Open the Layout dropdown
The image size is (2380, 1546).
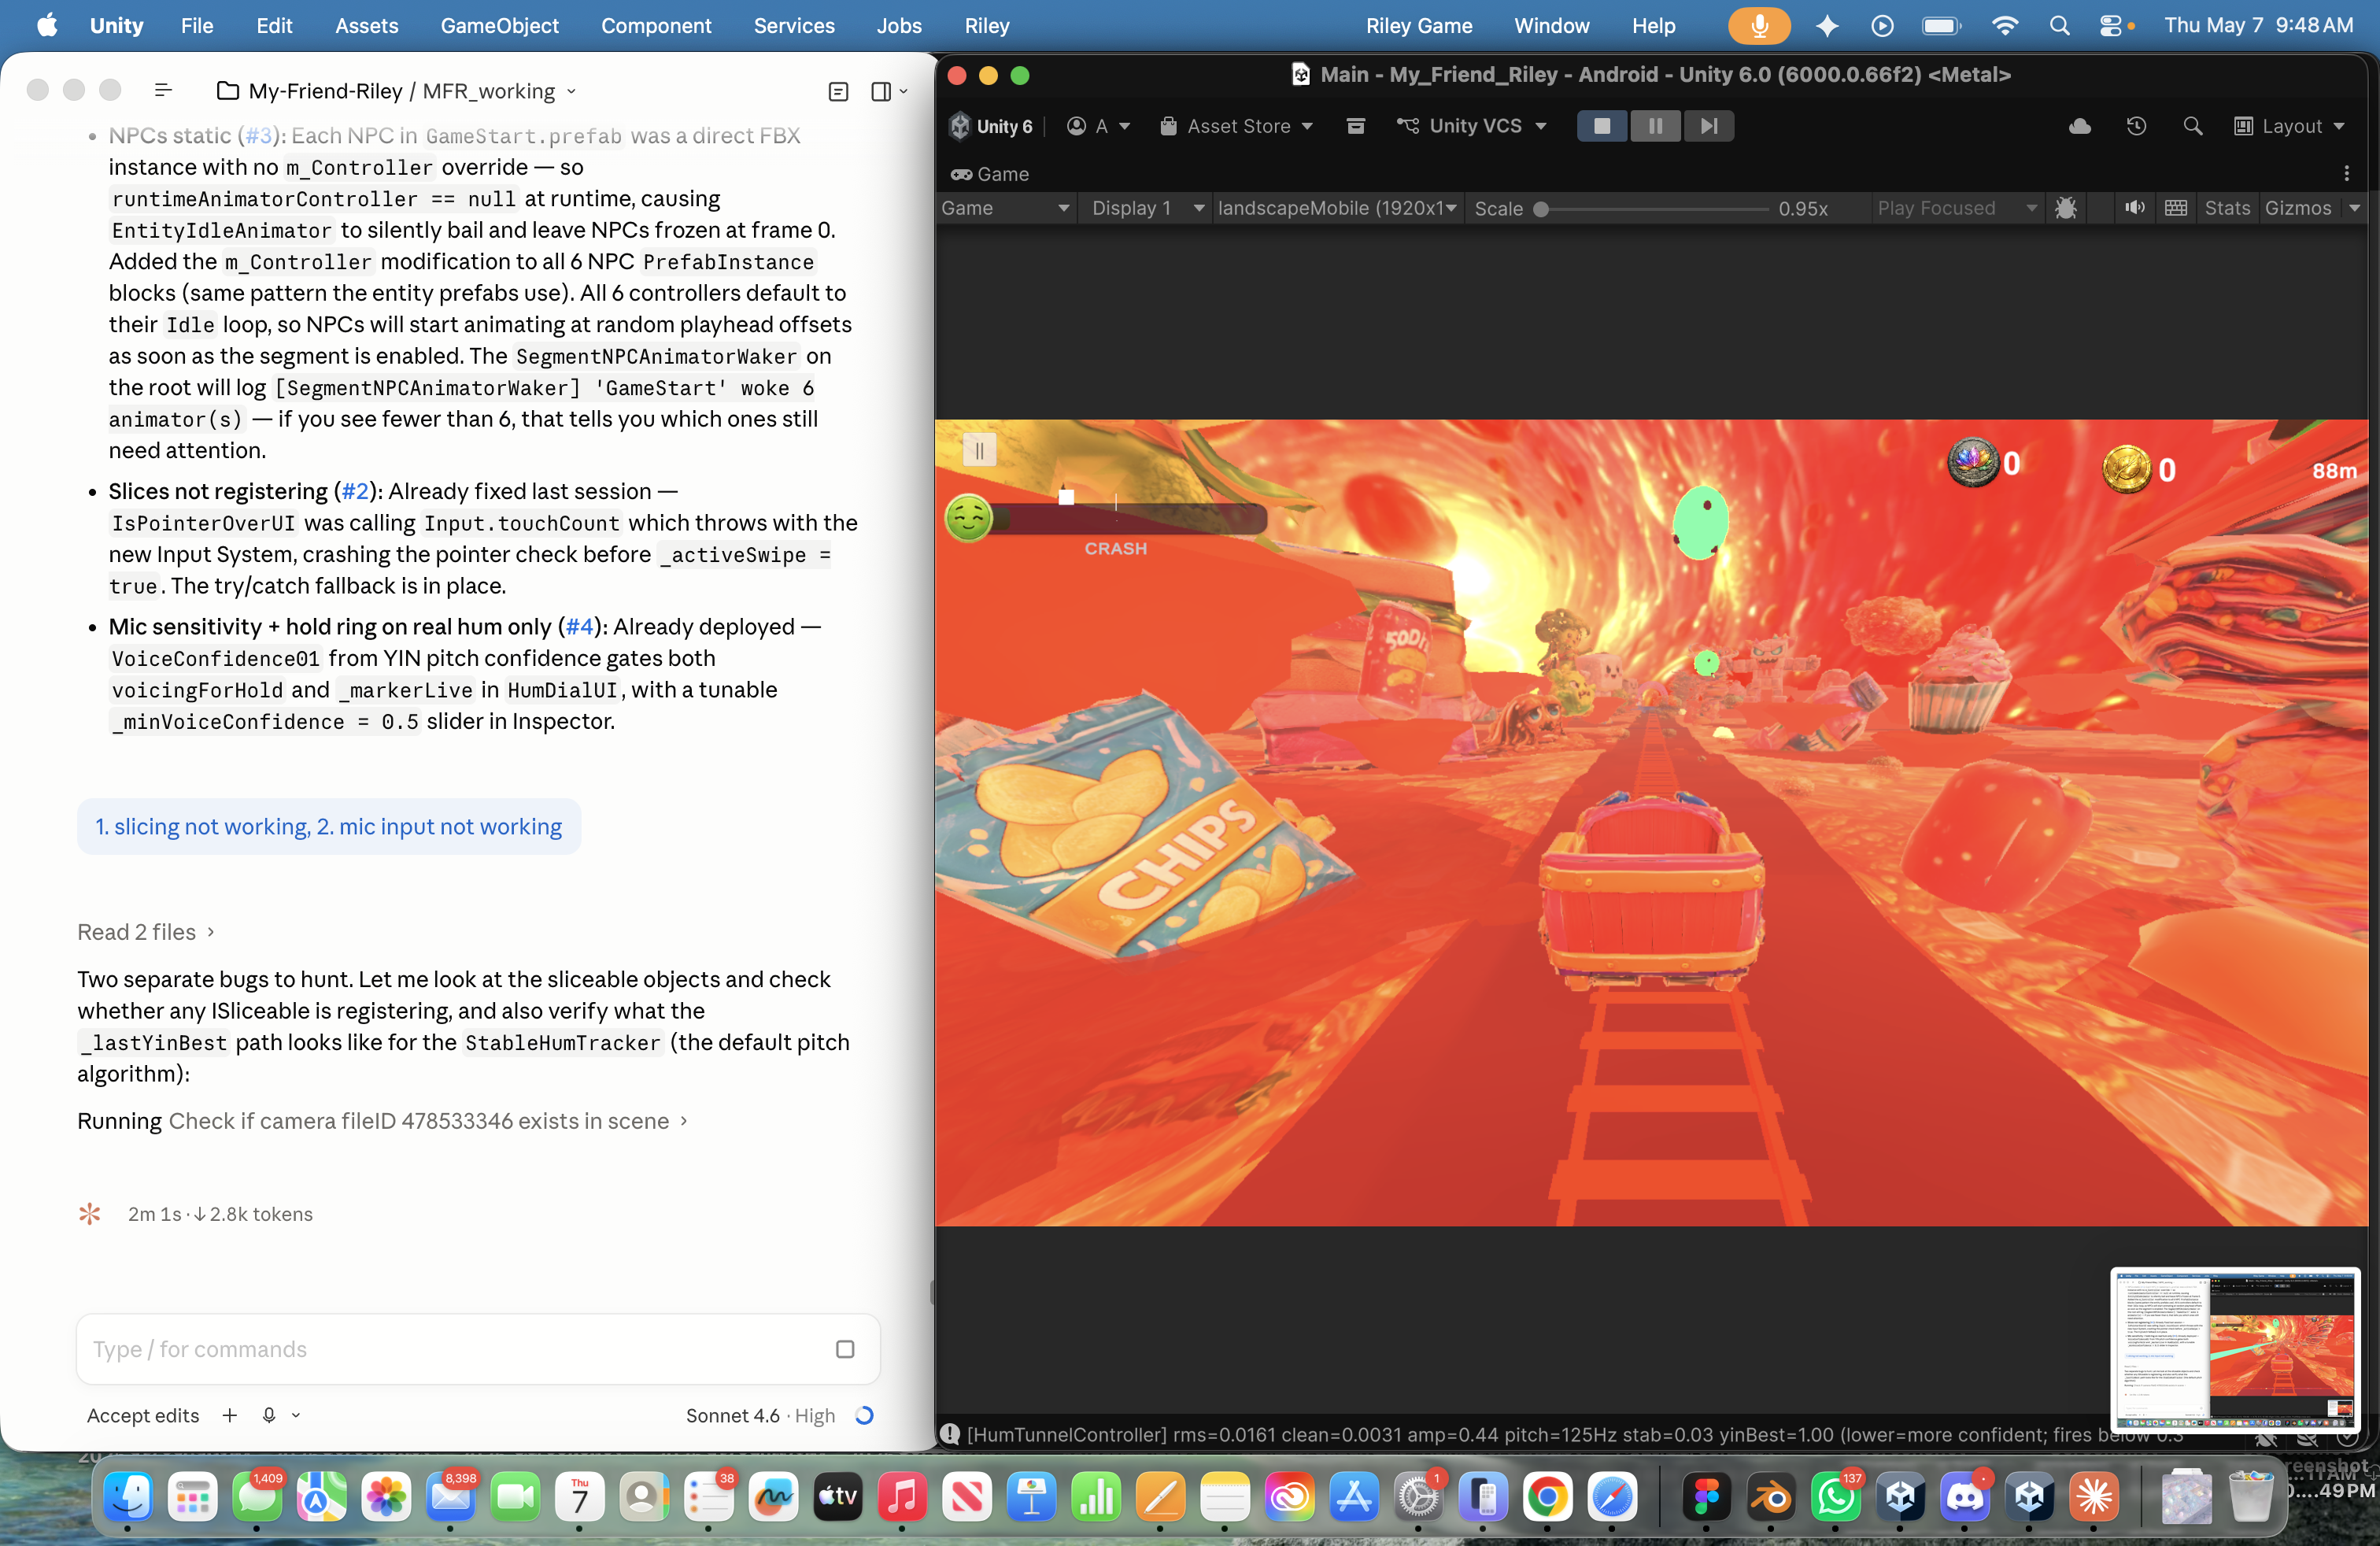[2289, 126]
